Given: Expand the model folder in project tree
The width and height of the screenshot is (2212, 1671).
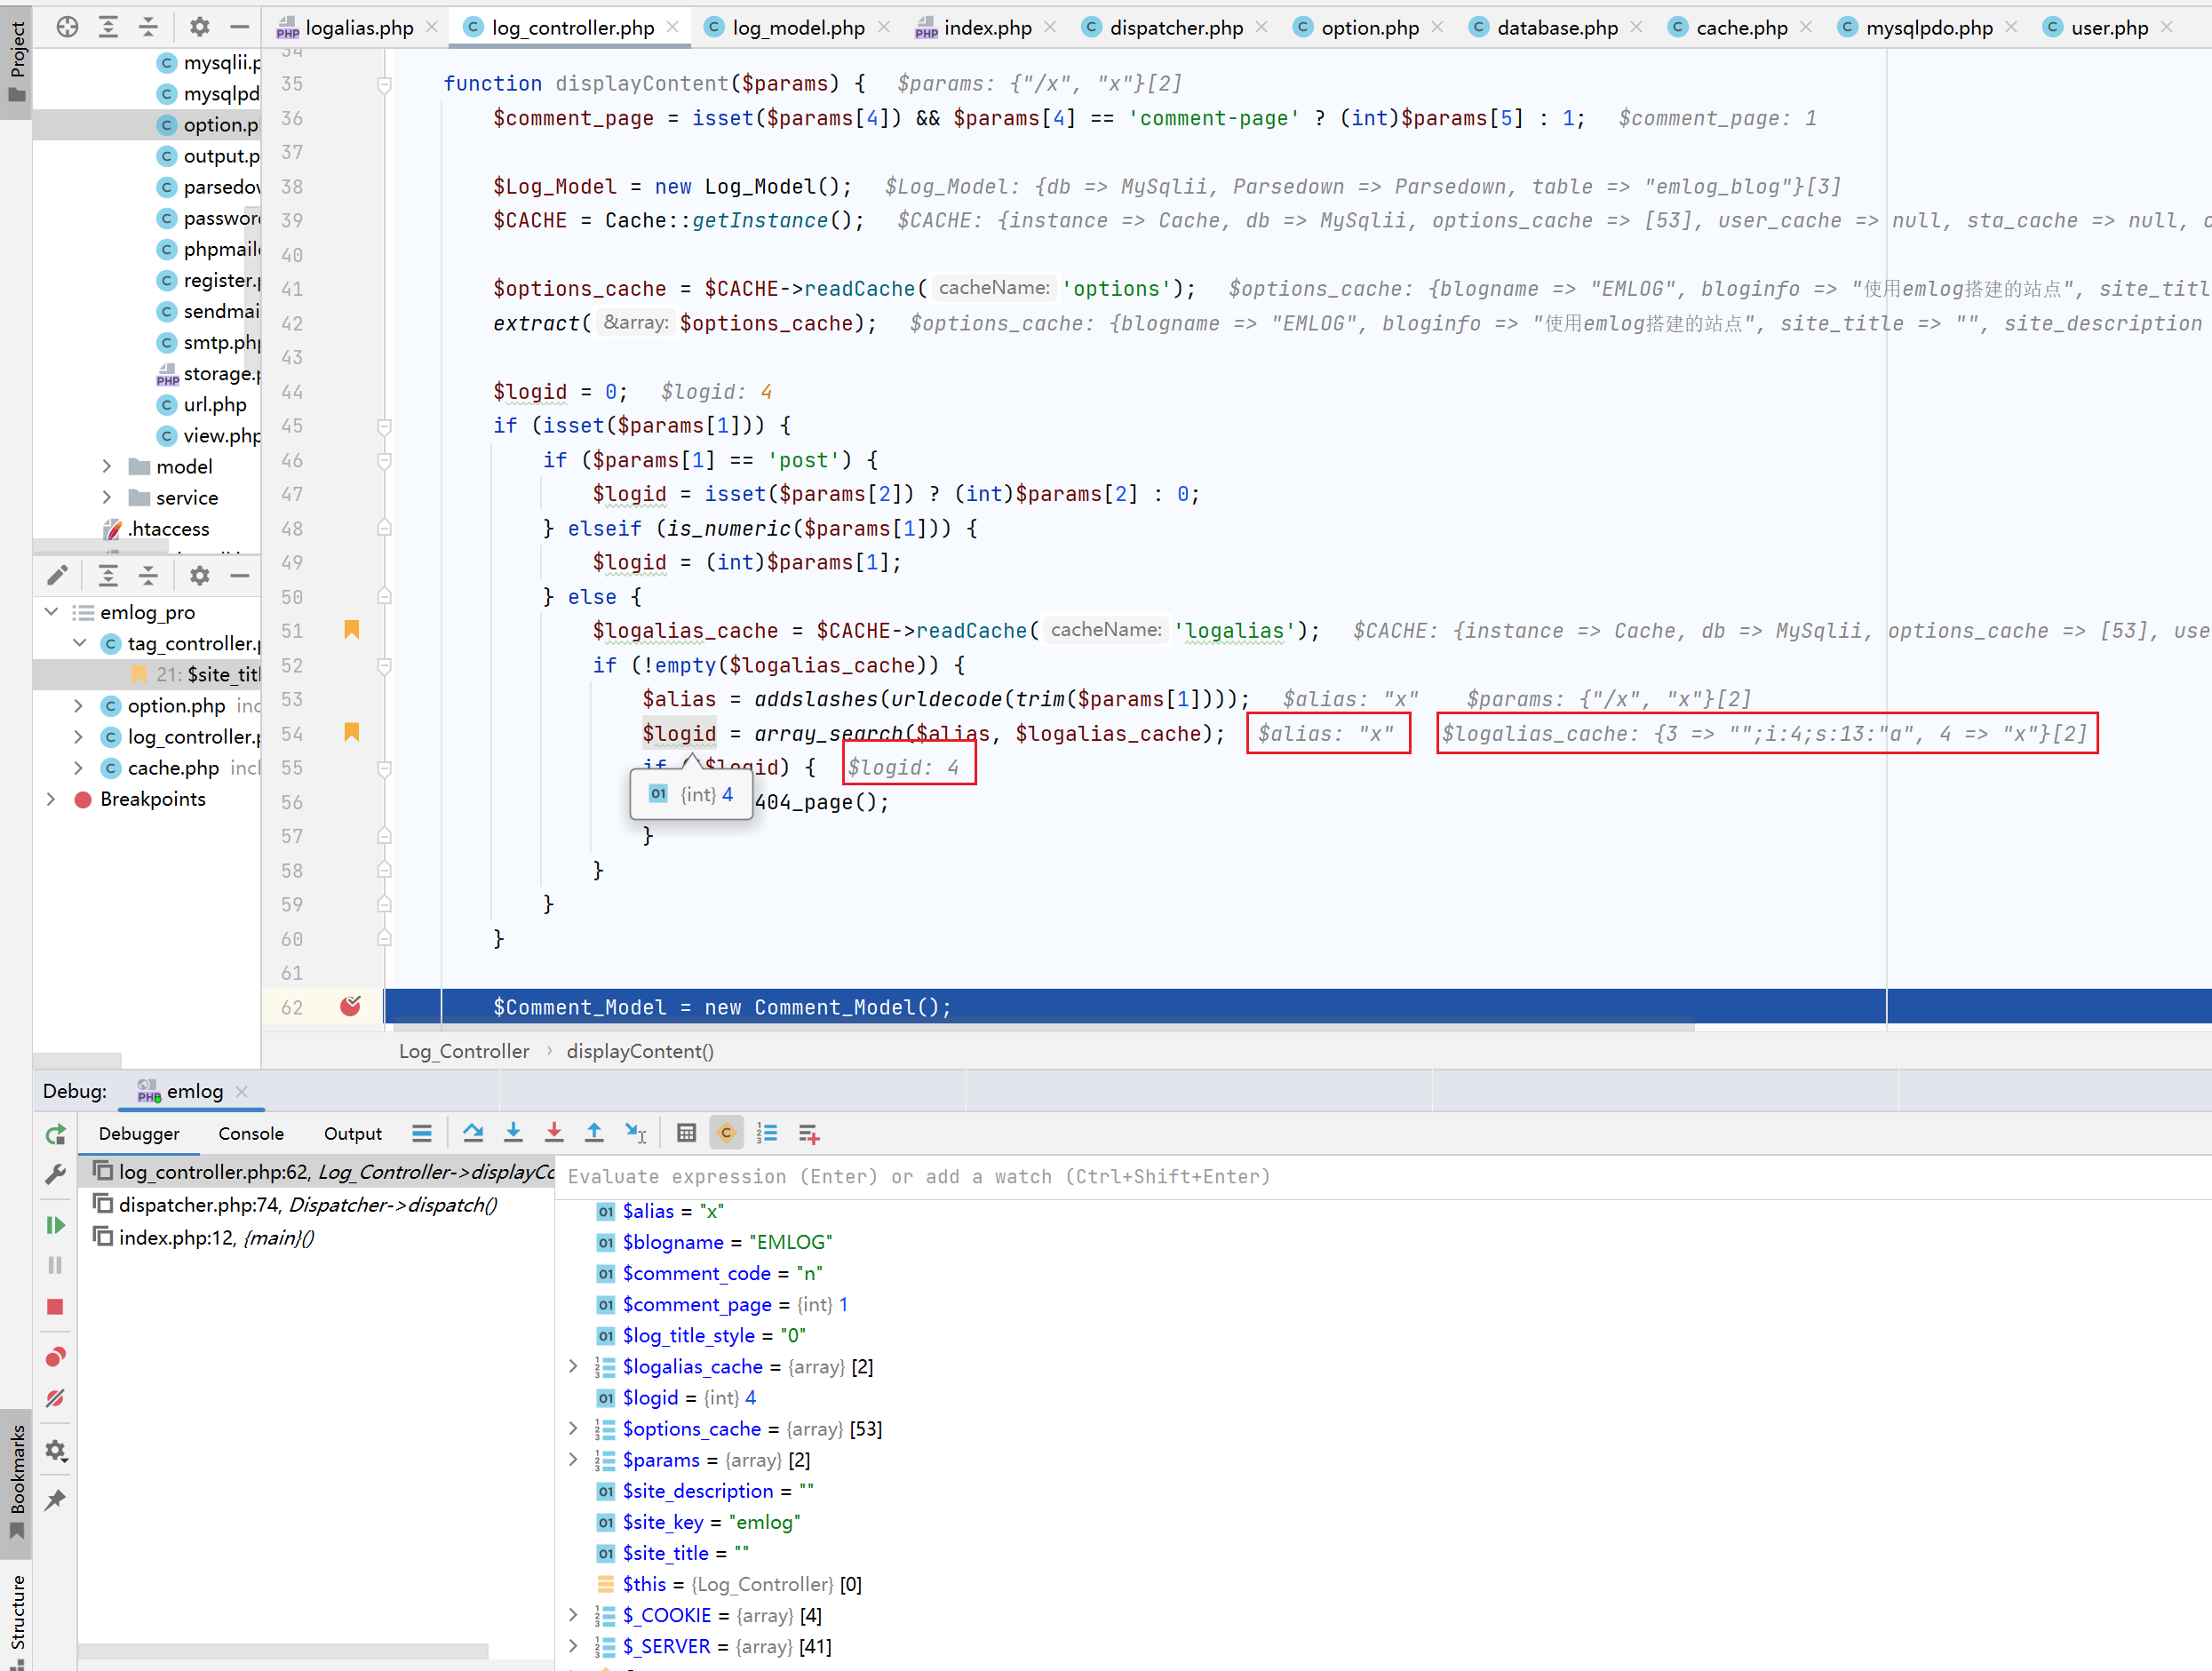Looking at the screenshot, I should click(x=107, y=467).
